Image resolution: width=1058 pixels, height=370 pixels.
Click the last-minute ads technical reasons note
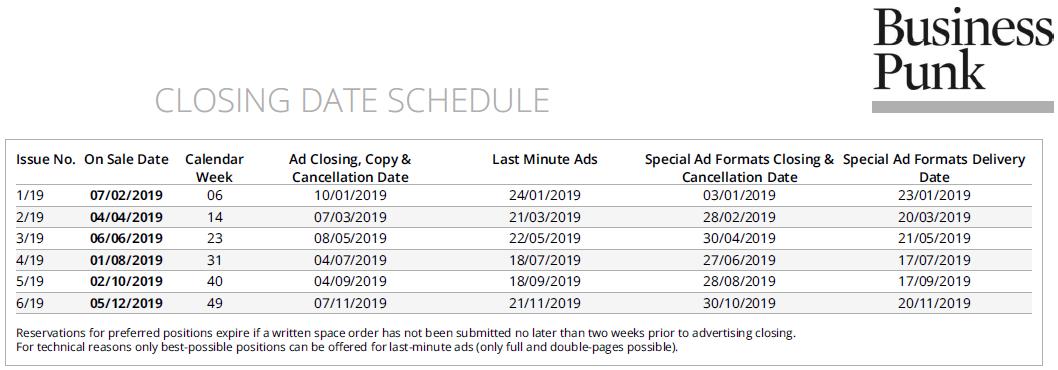point(347,348)
